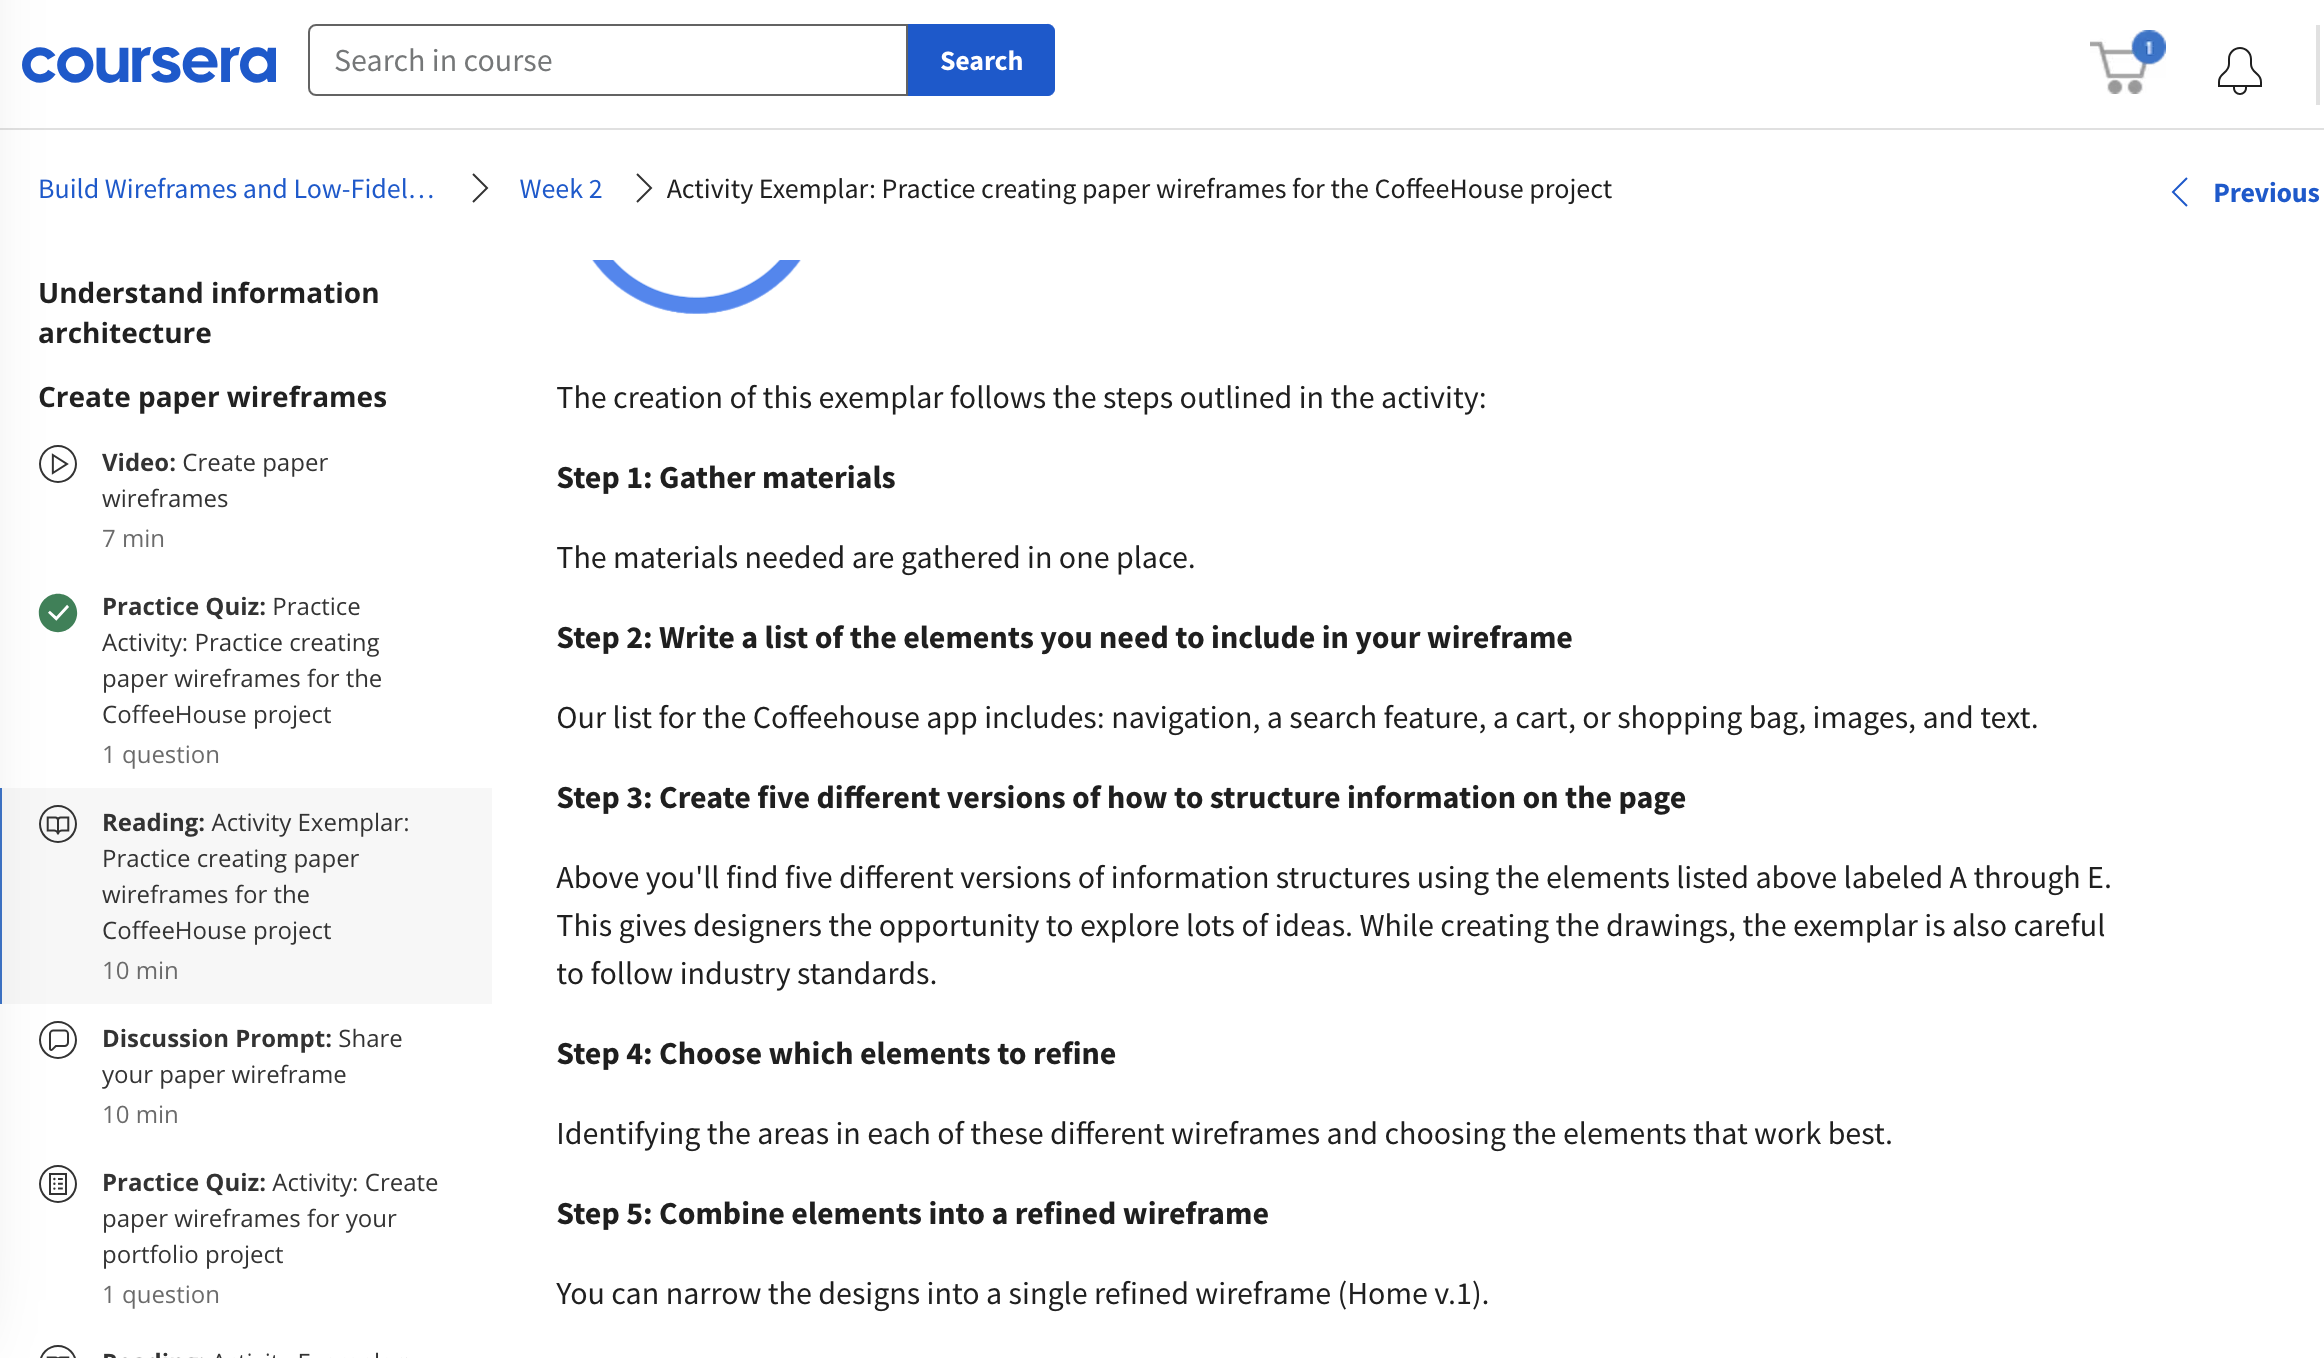Click the Previous left chevron arrow
Viewport: 2324px width, 1358px height.
click(x=2180, y=192)
